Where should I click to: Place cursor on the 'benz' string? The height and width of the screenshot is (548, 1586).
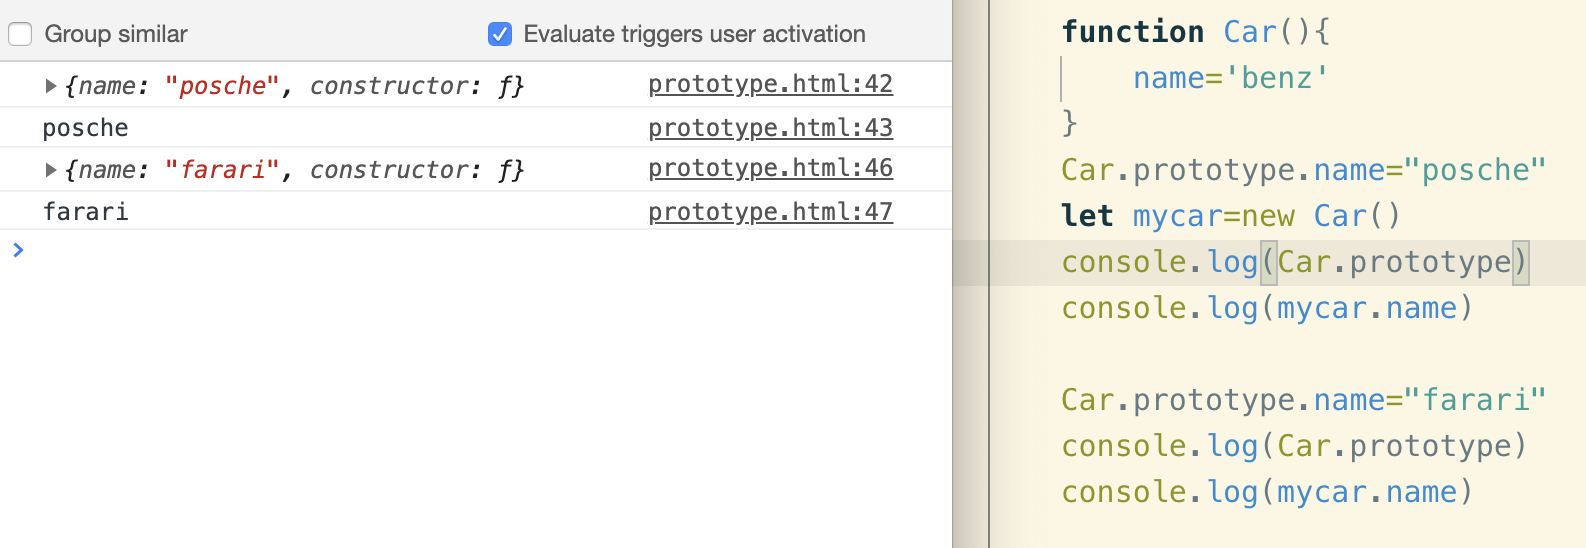[x=1276, y=78]
